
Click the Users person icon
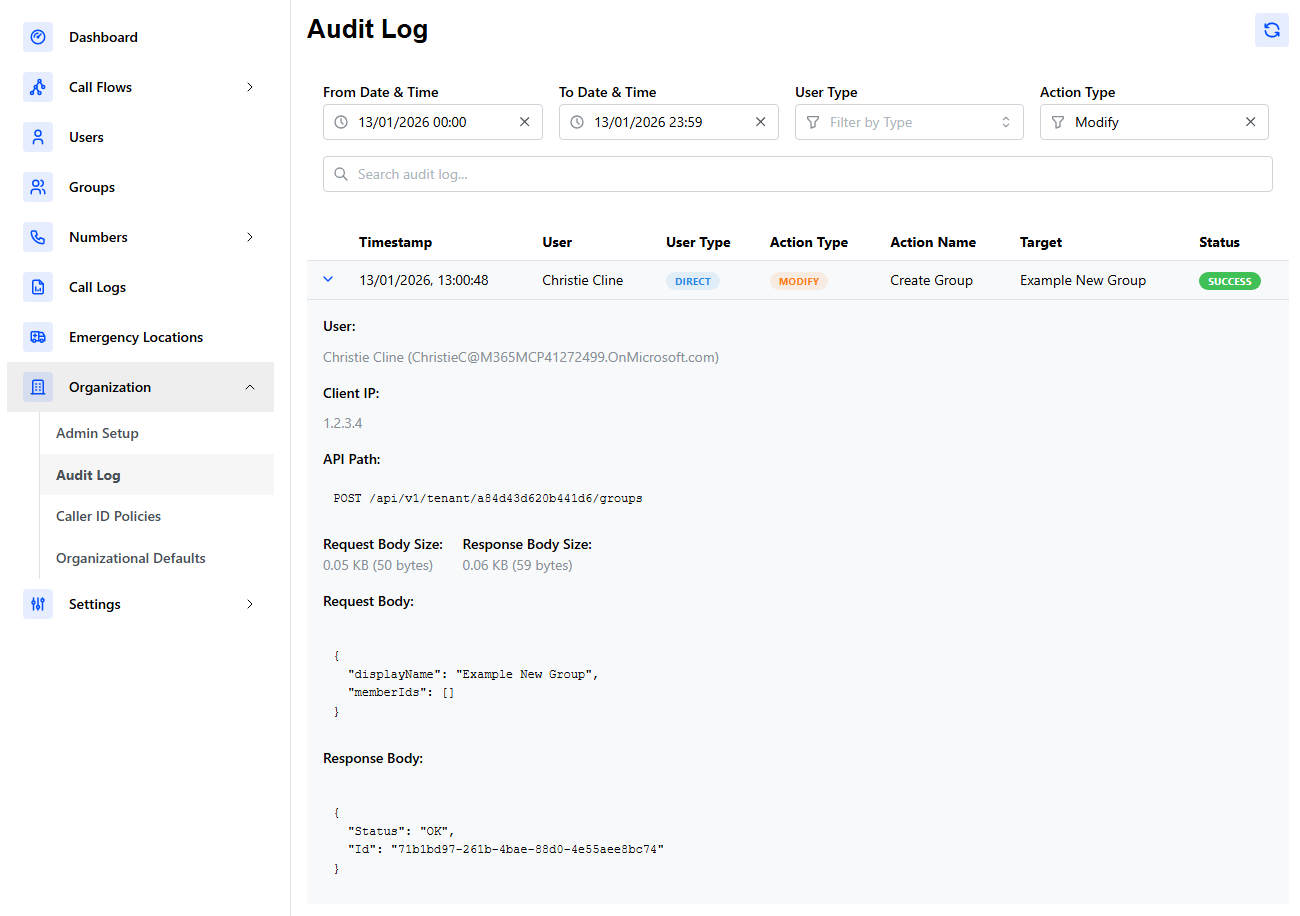tap(38, 137)
